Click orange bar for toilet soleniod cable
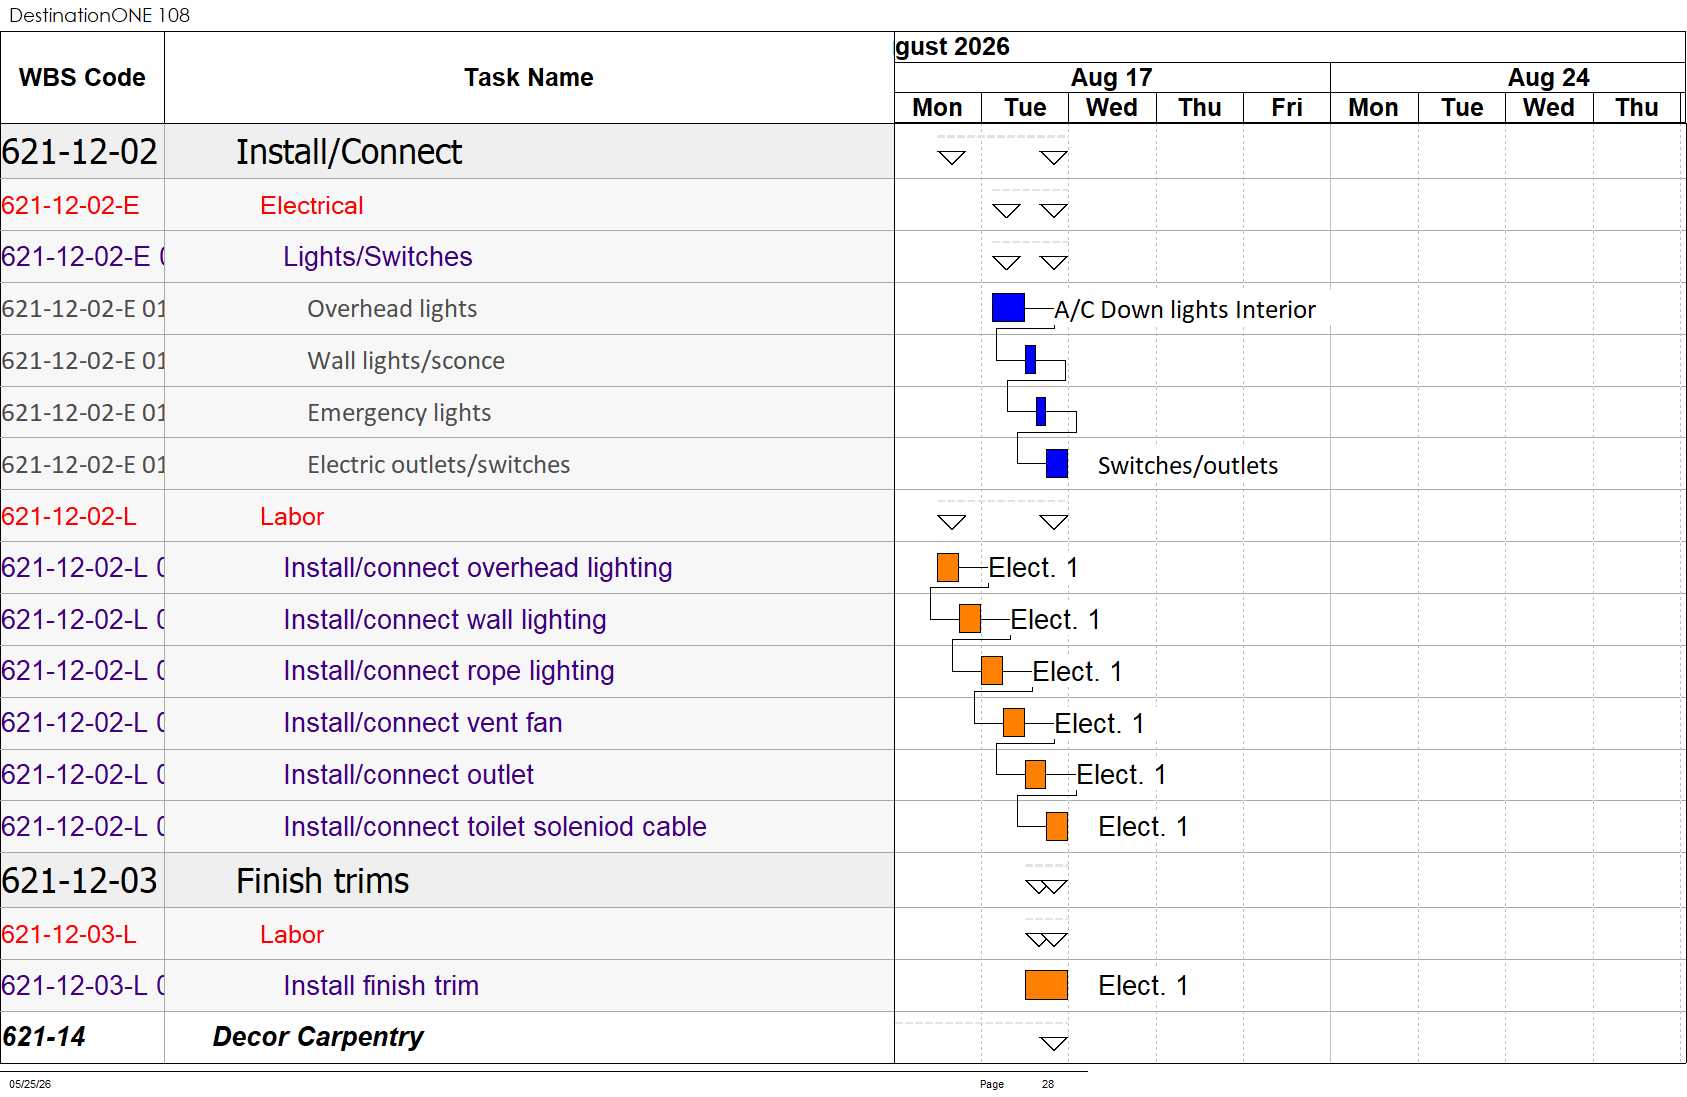Screen dimensions: 1687x1097 pyautogui.click(x=1057, y=827)
